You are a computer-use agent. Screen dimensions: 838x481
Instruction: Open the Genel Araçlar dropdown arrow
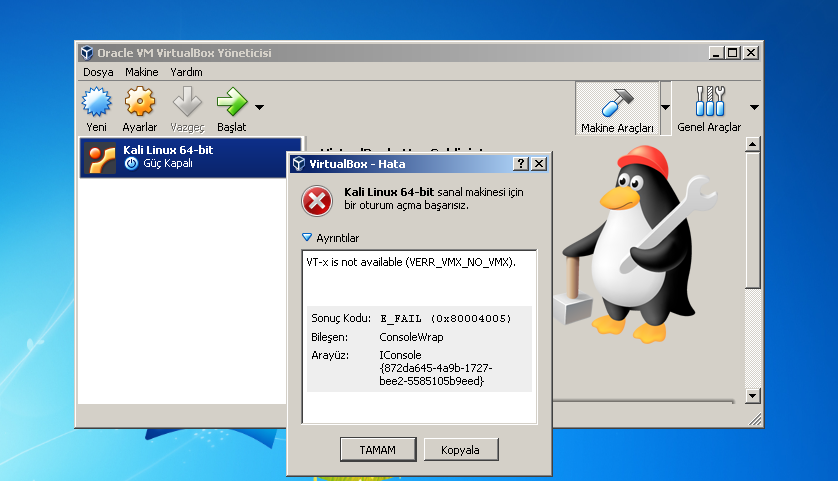(x=754, y=107)
